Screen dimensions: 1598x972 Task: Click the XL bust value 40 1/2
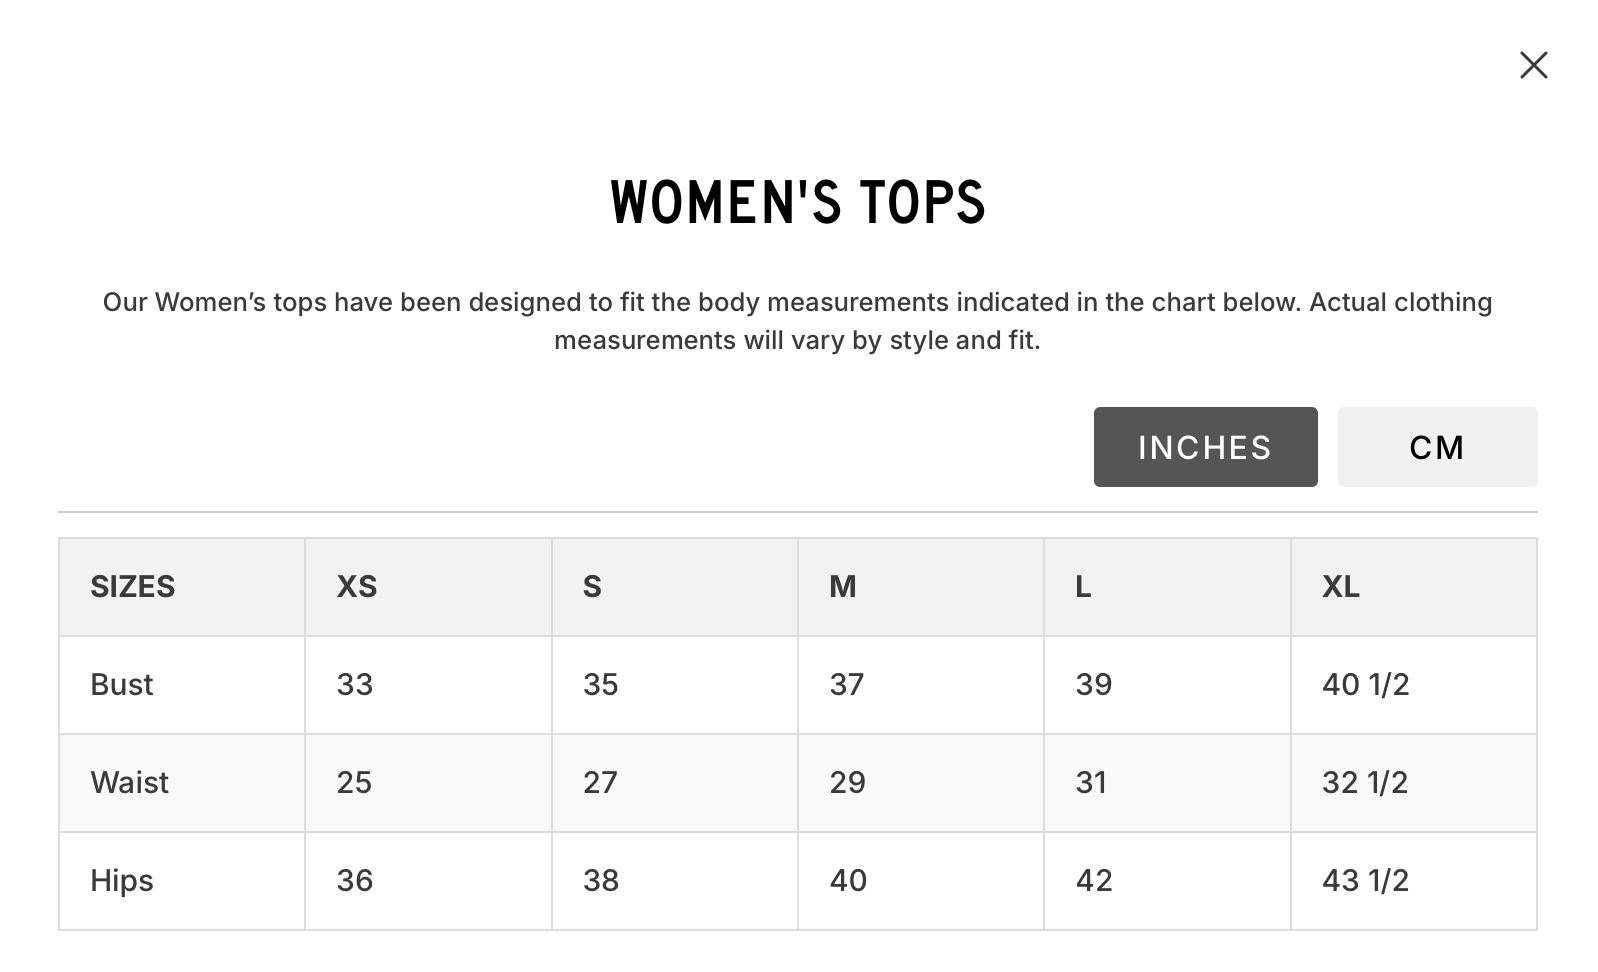coord(1365,684)
